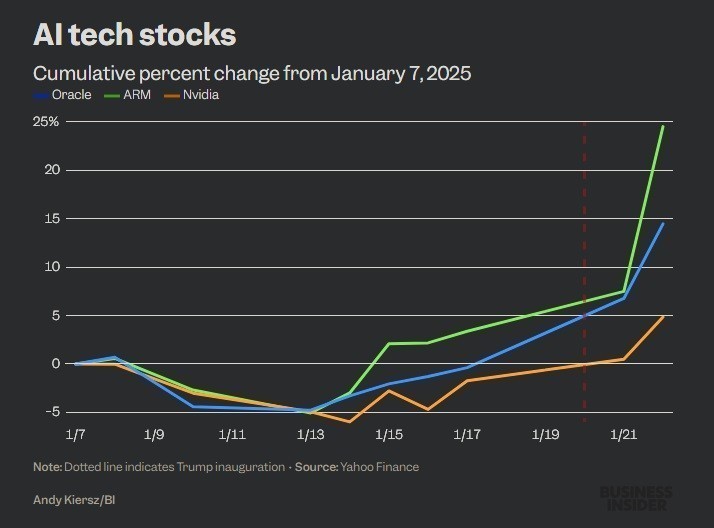Select the Oracle legend label

click(x=70, y=95)
